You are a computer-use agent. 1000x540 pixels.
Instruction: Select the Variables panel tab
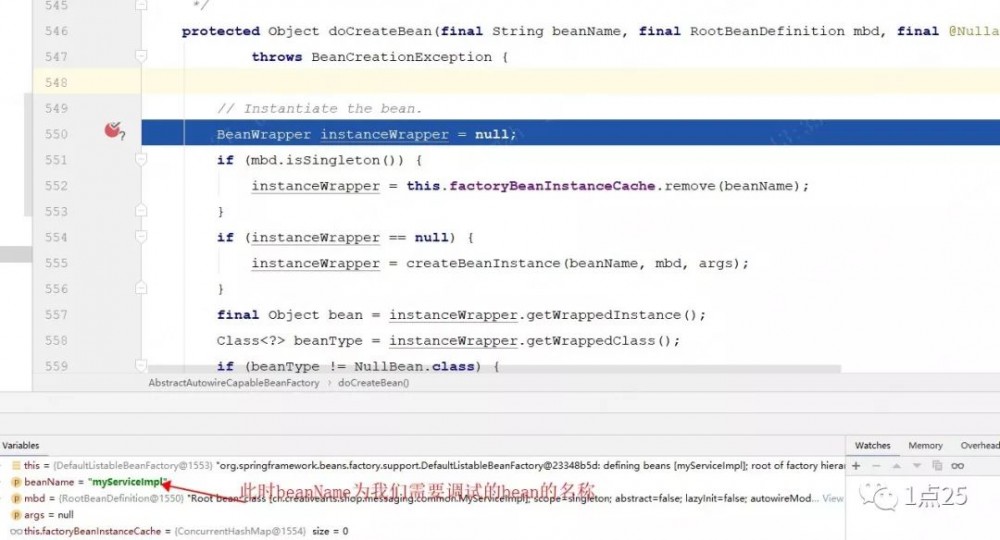pyautogui.click(x=20, y=446)
